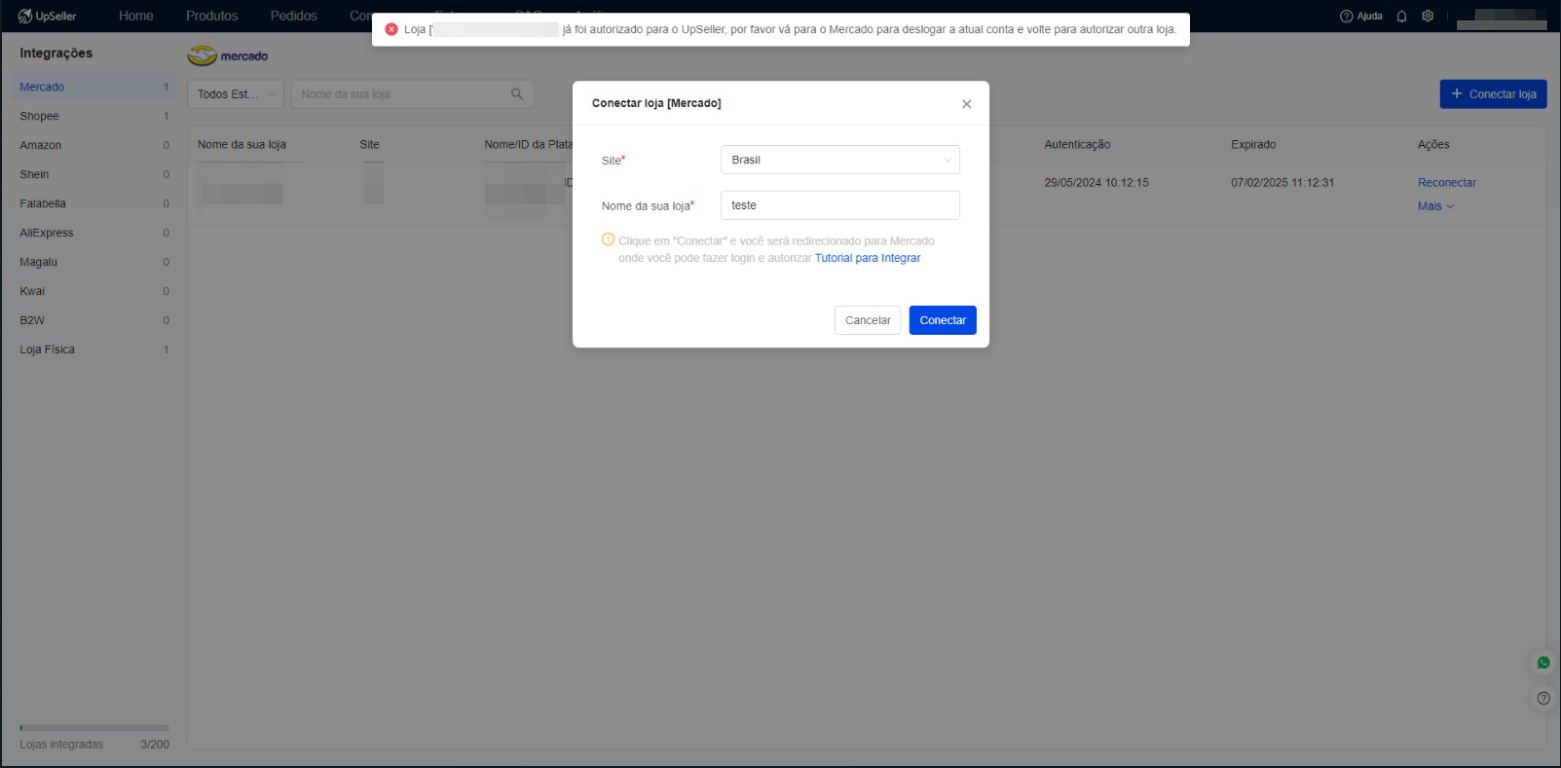Viewport: 1561px width, 768px height.
Task: Open the Todos Est... status filter dropdown
Action: [x=236, y=94]
